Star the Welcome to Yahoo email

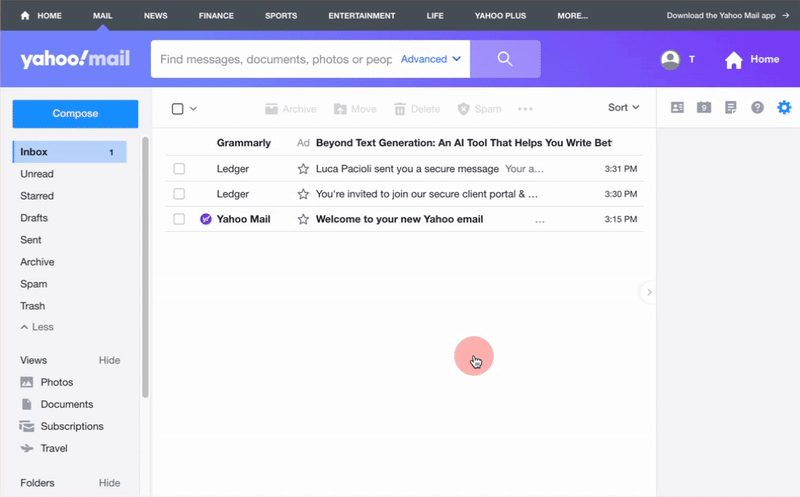[303, 219]
